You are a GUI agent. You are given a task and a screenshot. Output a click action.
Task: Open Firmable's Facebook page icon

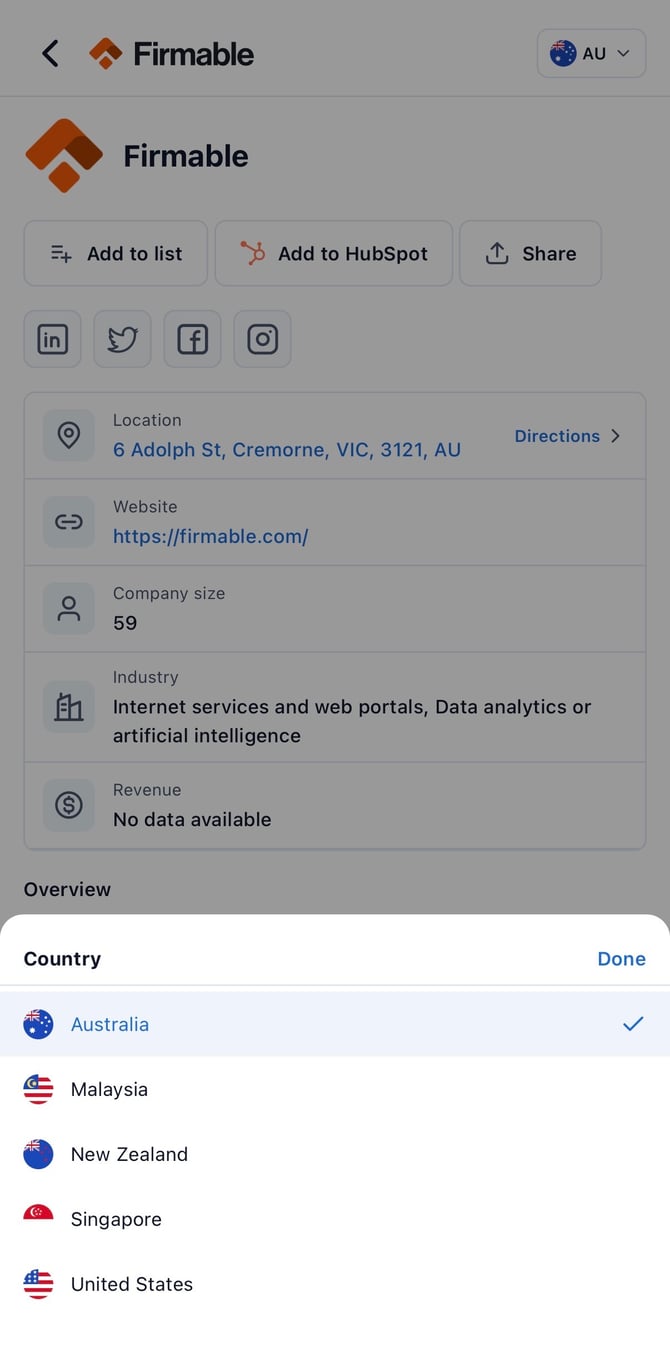[x=192, y=339]
